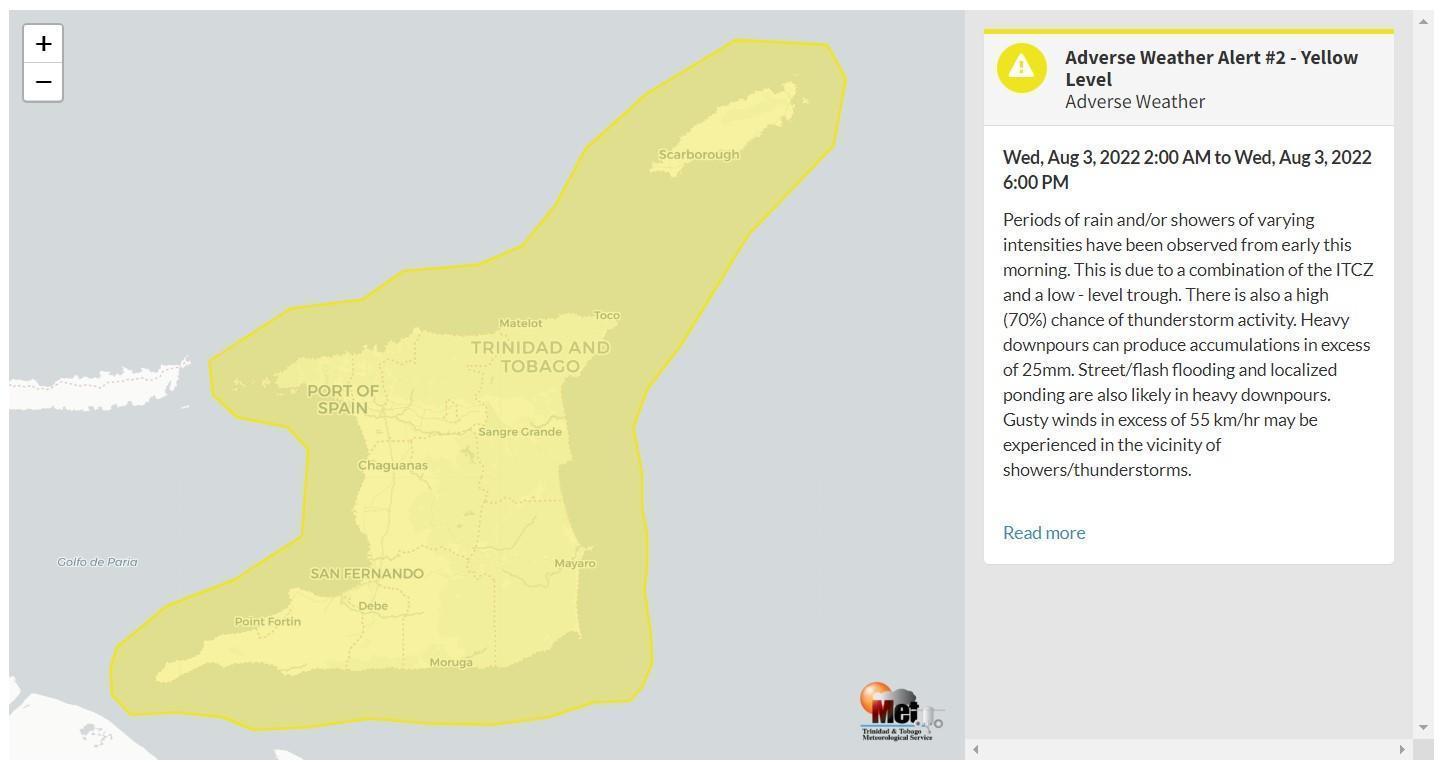Click the Chaguanas map label
This screenshot has width=1440, height=772.
(393, 465)
